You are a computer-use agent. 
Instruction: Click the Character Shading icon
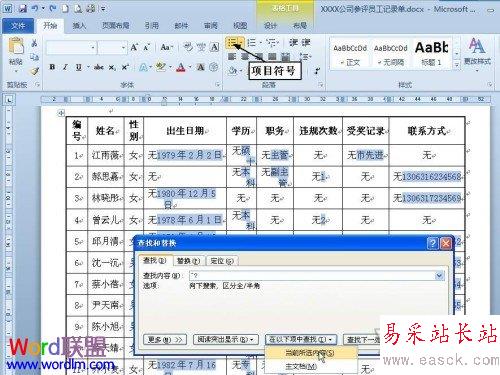click(201, 67)
